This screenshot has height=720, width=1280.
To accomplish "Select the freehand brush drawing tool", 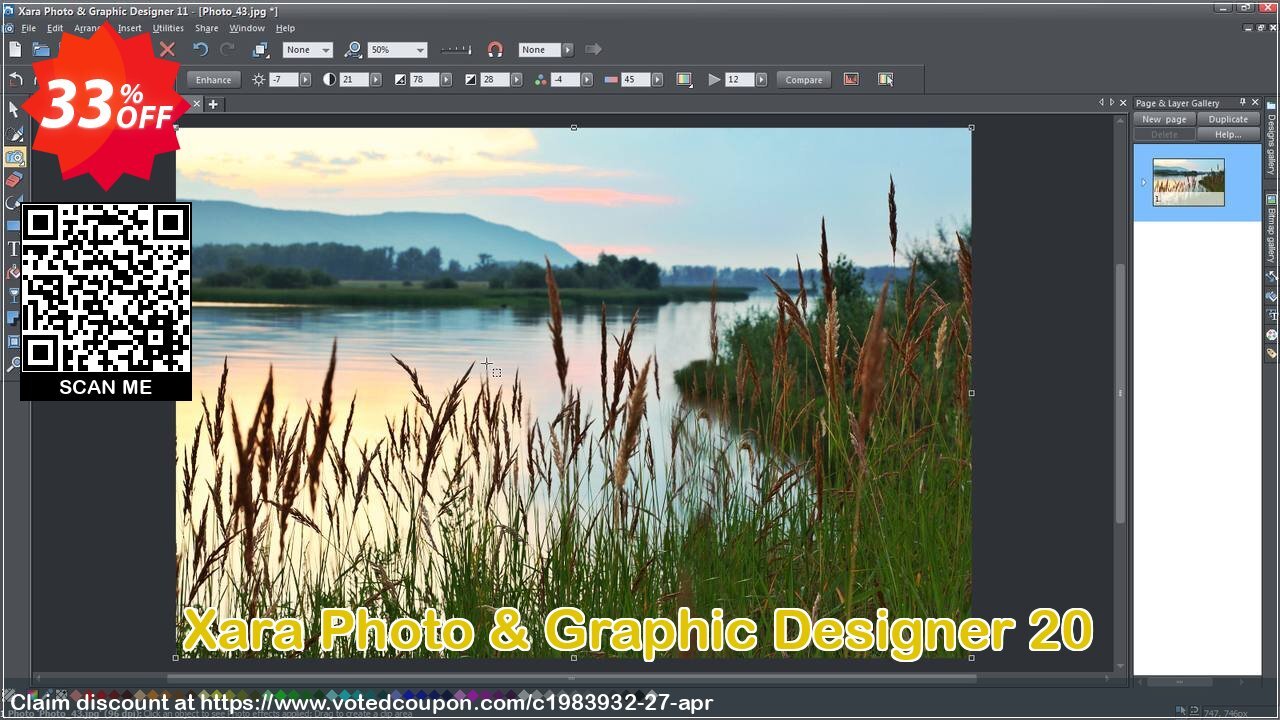I will 14,134.
